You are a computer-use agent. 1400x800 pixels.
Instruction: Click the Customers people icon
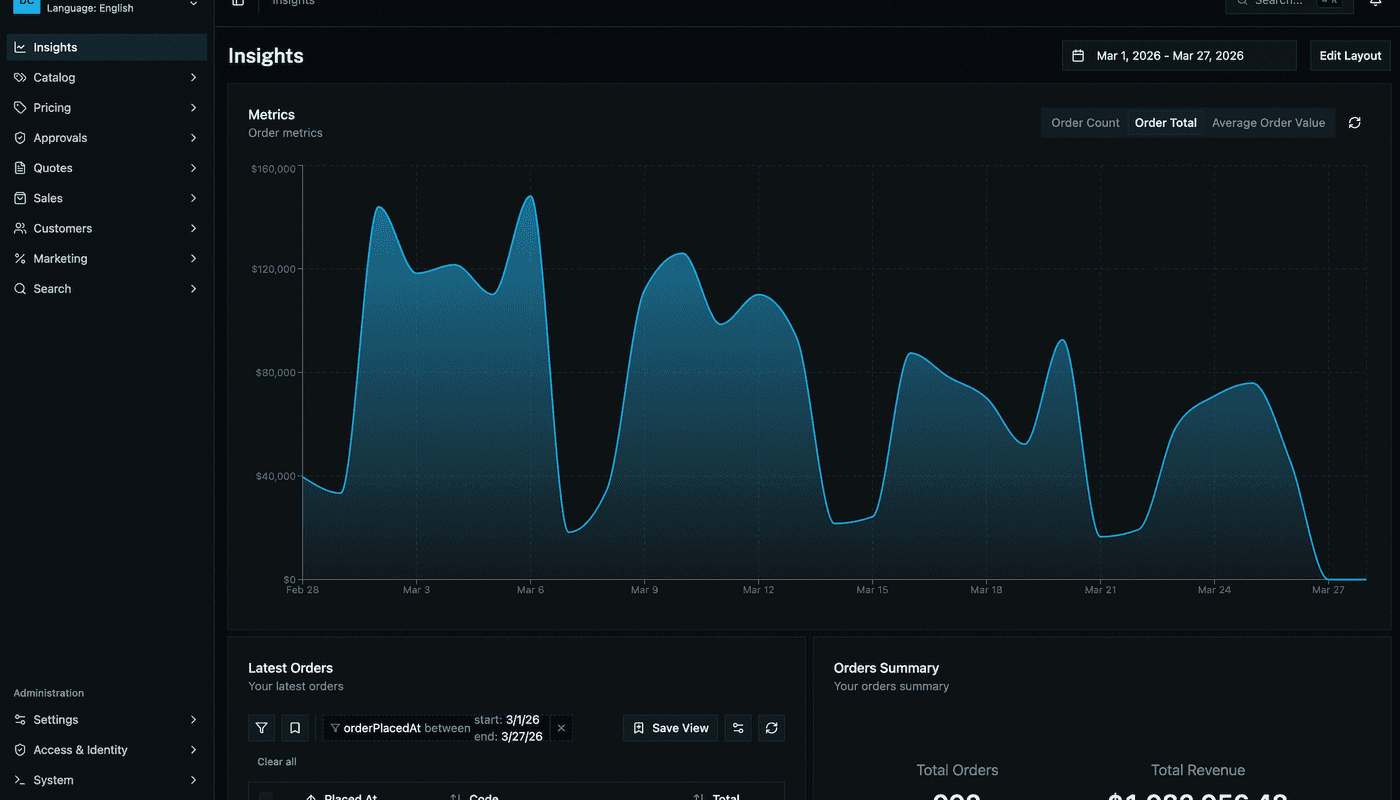coord(20,228)
